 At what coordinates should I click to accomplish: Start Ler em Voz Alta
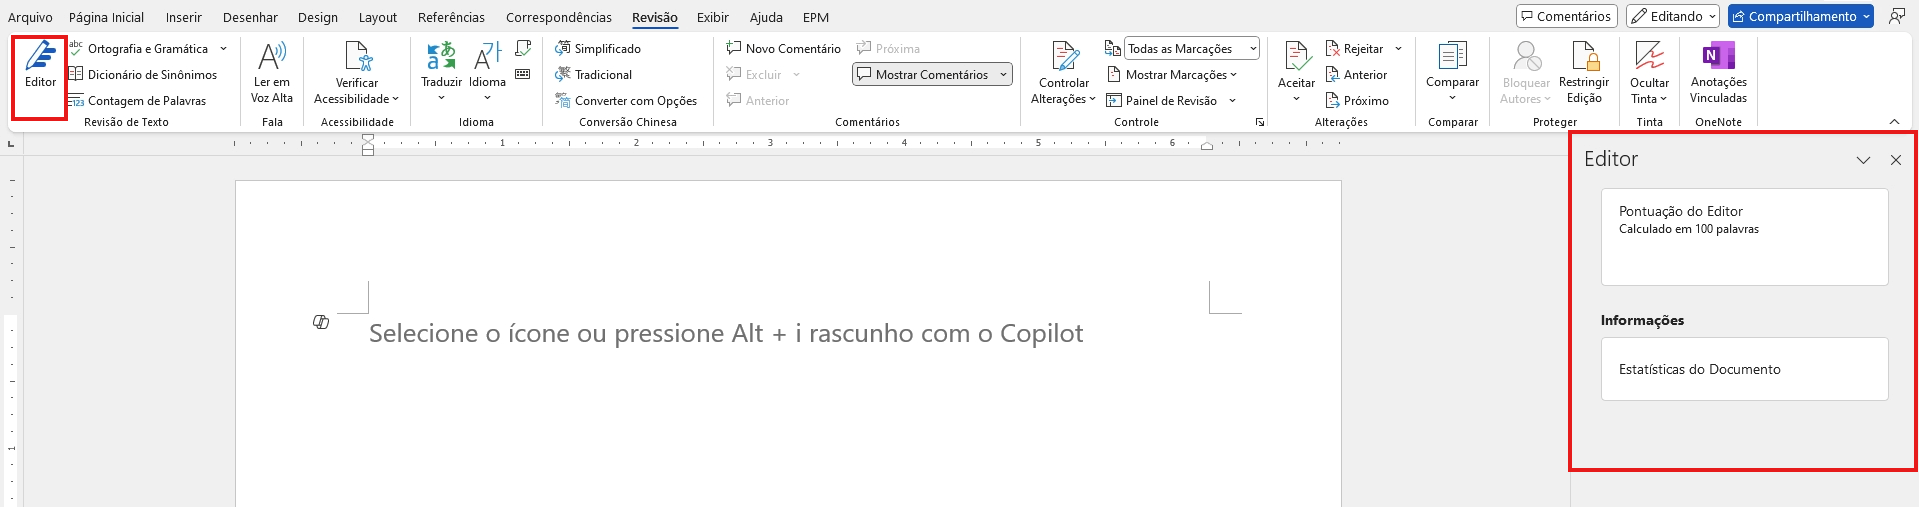click(272, 72)
